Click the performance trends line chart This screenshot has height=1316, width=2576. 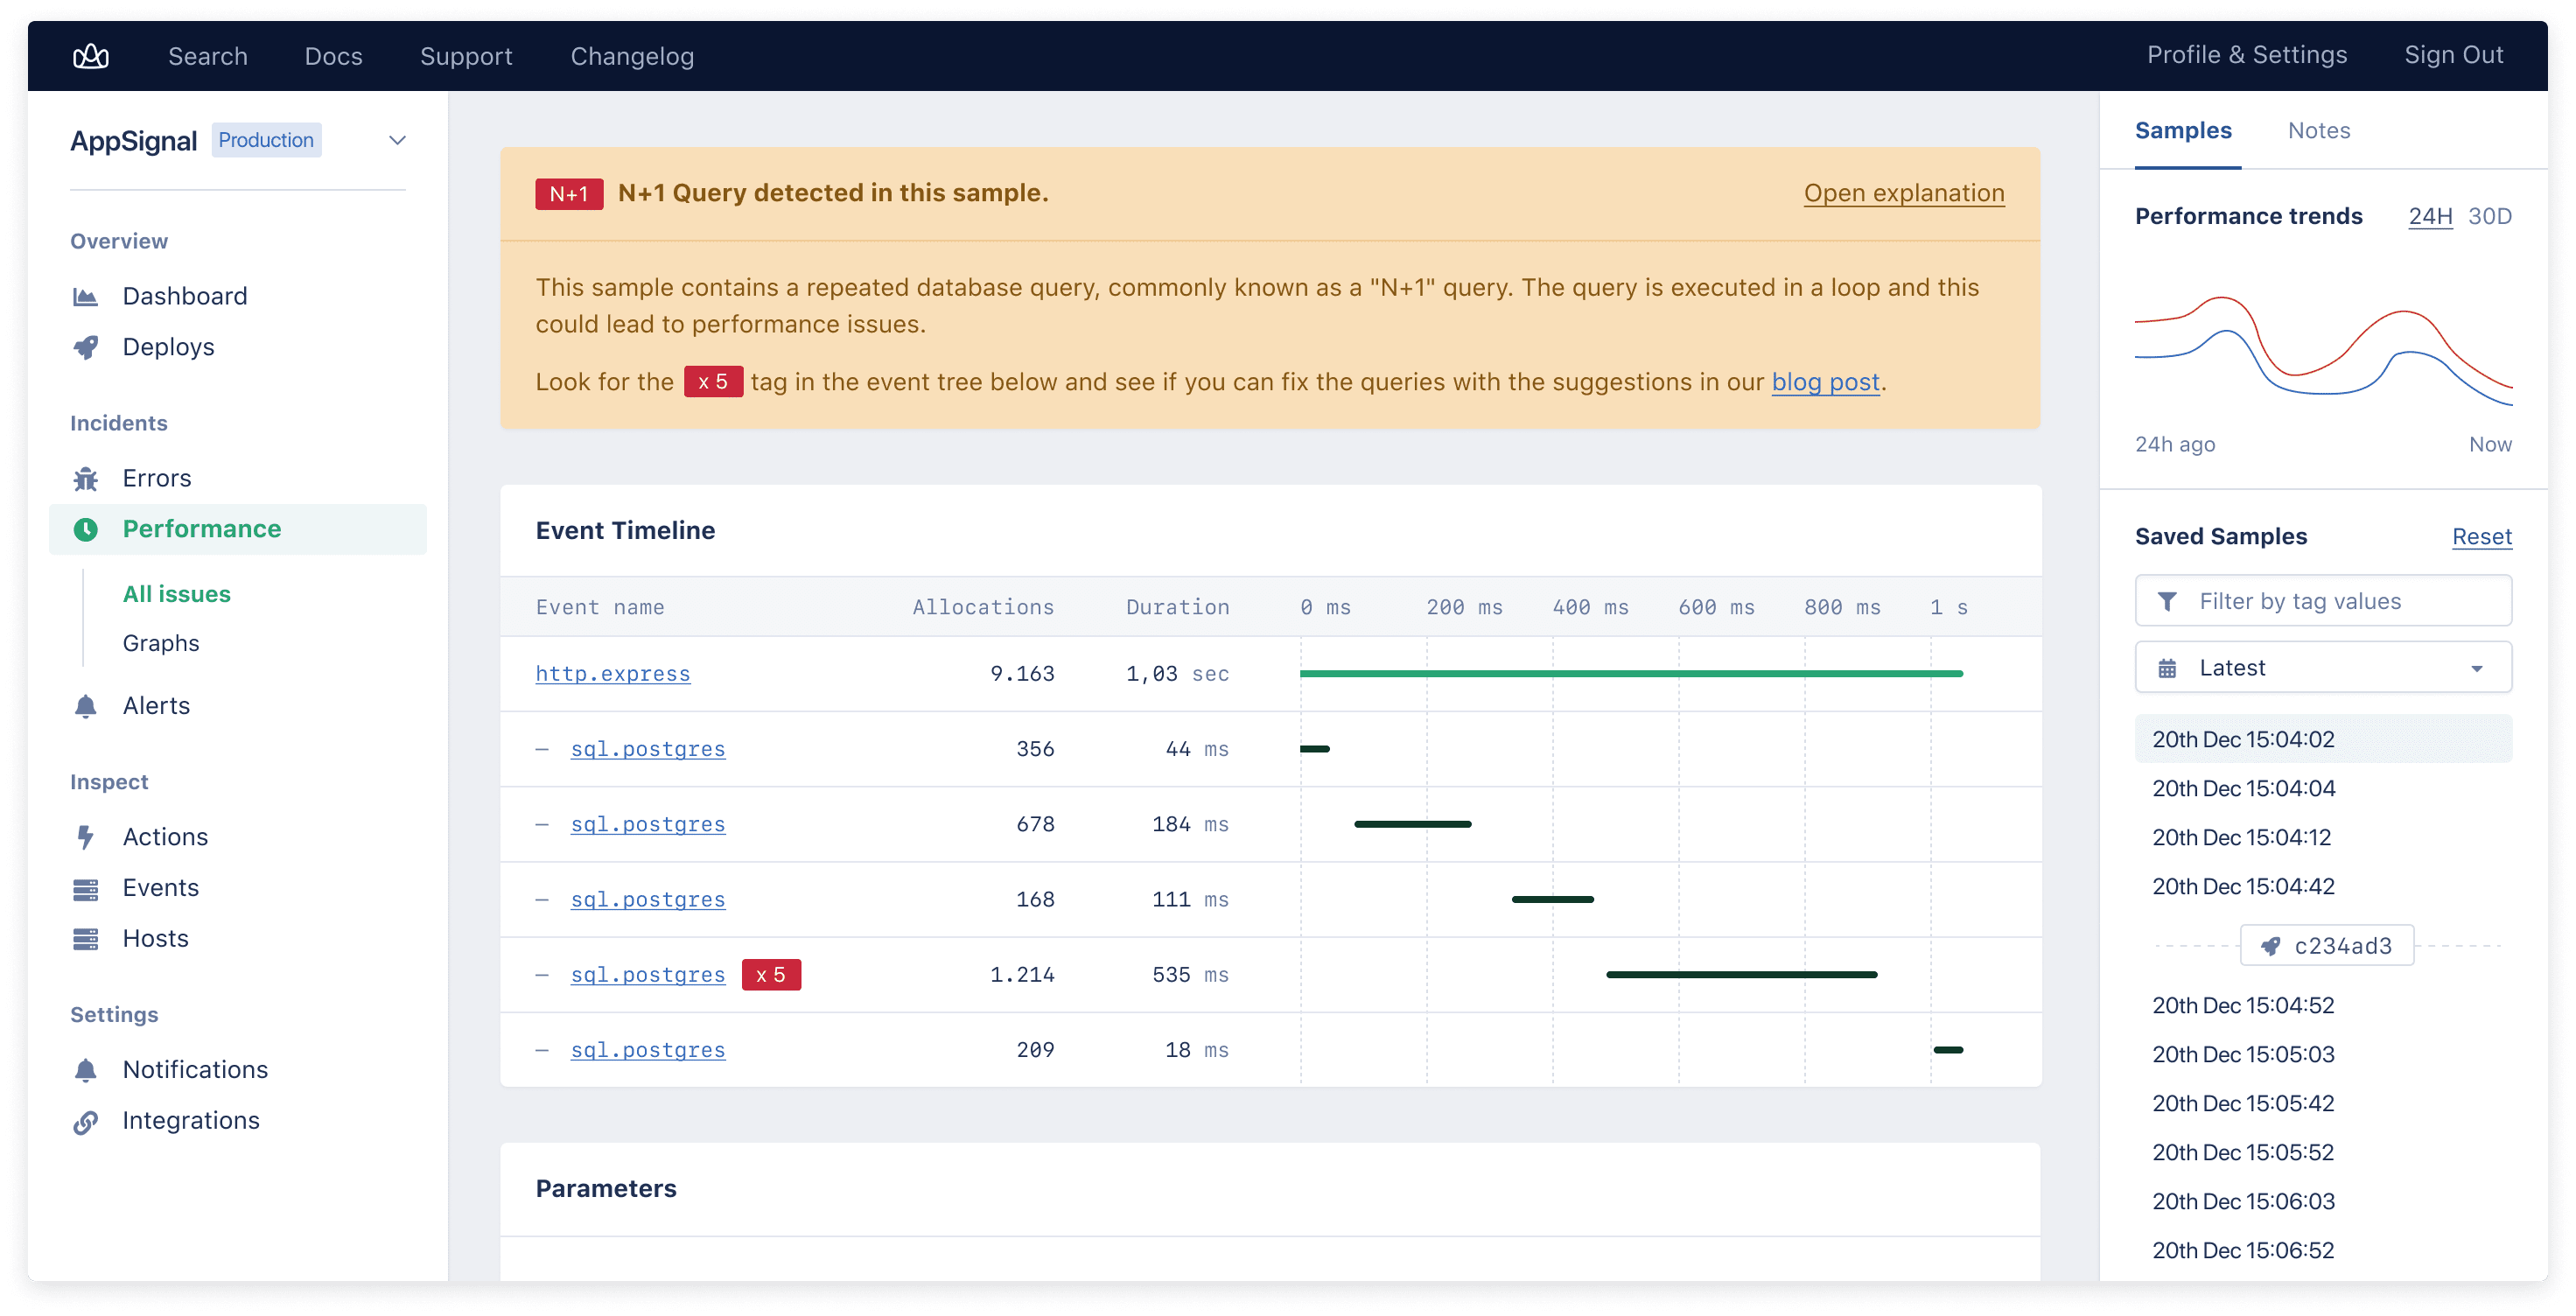pyautogui.click(x=2323, y=350)
